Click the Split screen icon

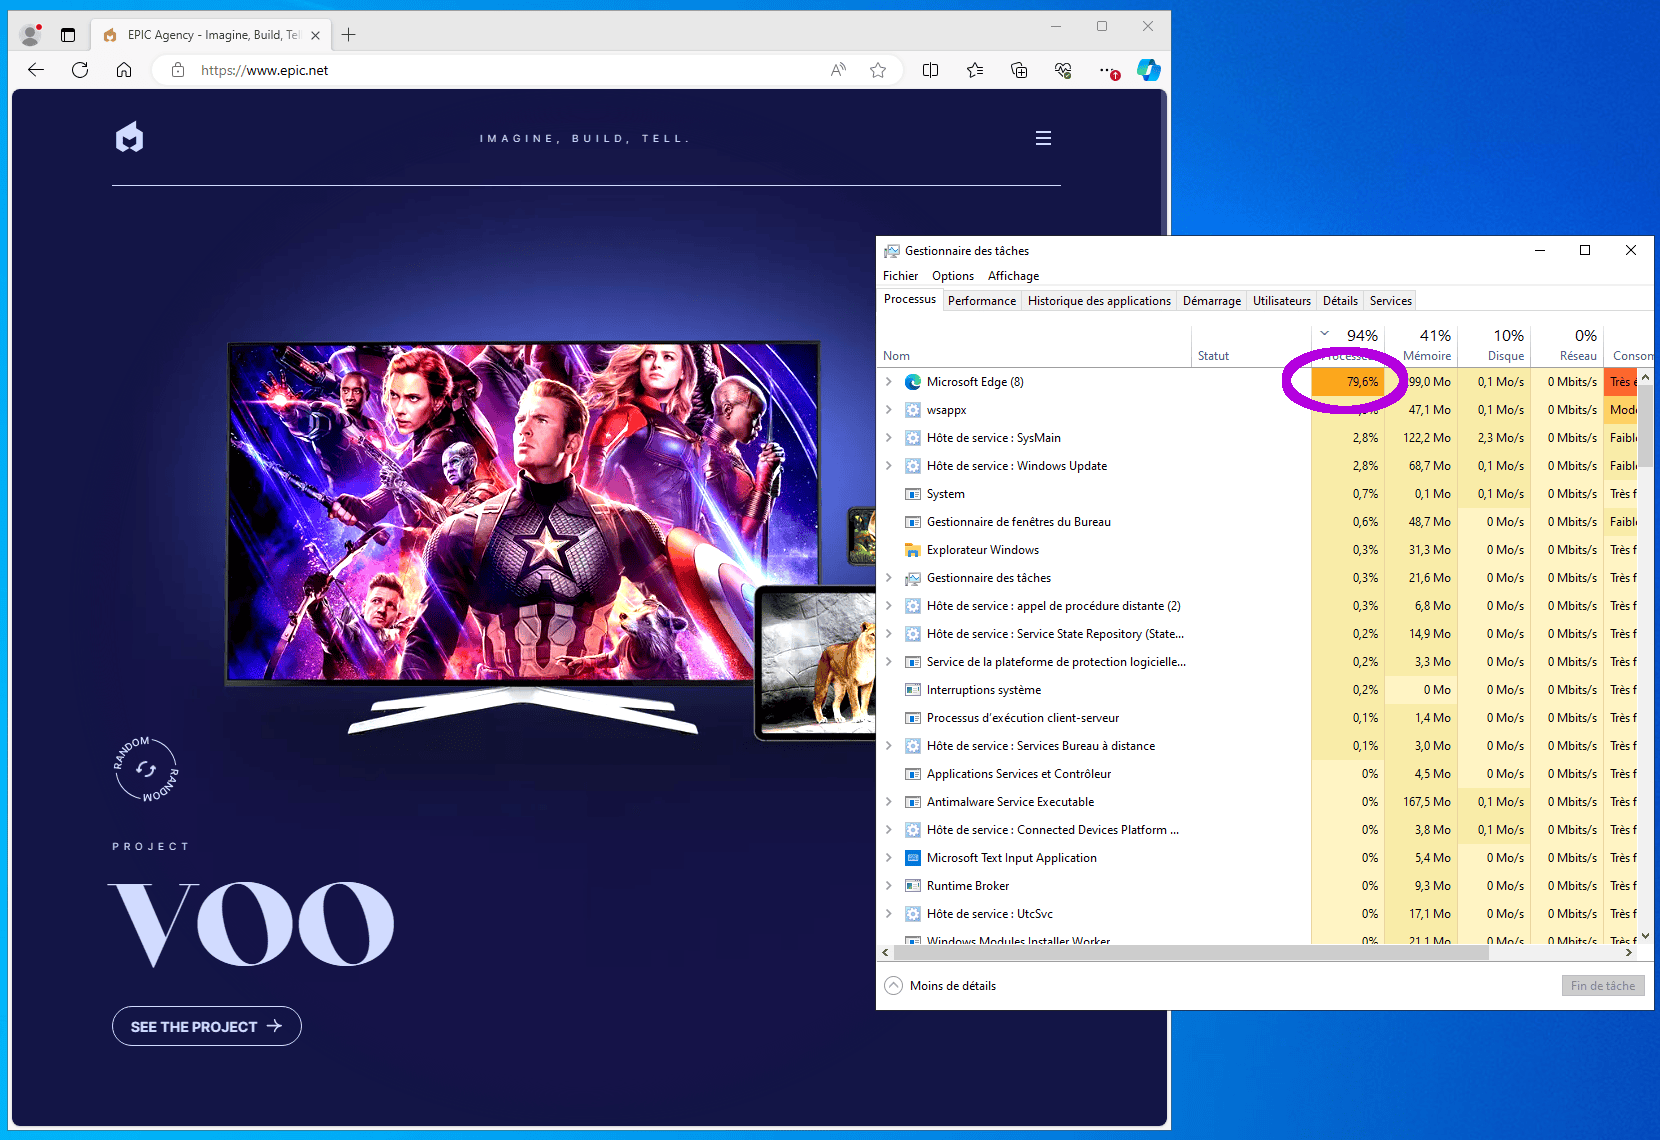(930, 70)
